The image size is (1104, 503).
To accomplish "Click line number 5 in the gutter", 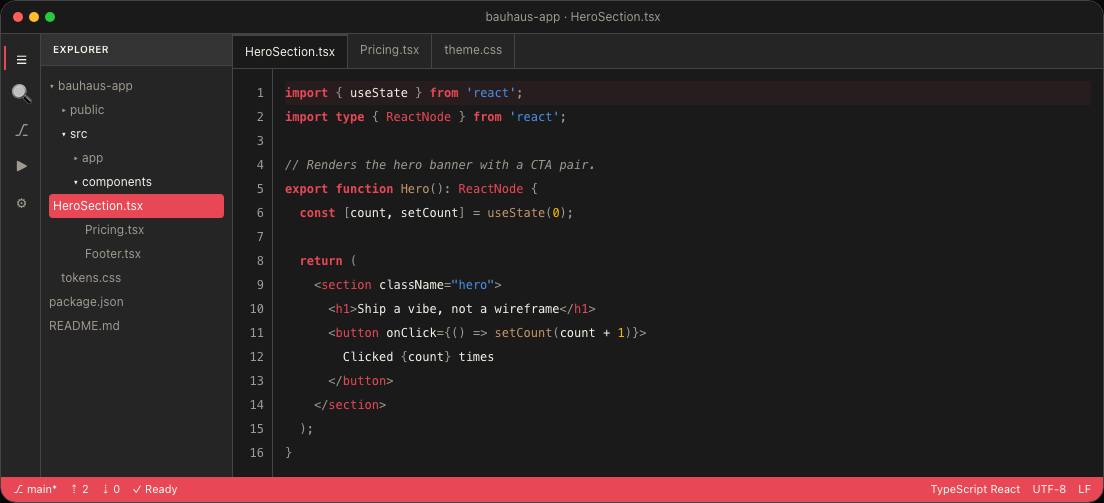I will point(260,189).
